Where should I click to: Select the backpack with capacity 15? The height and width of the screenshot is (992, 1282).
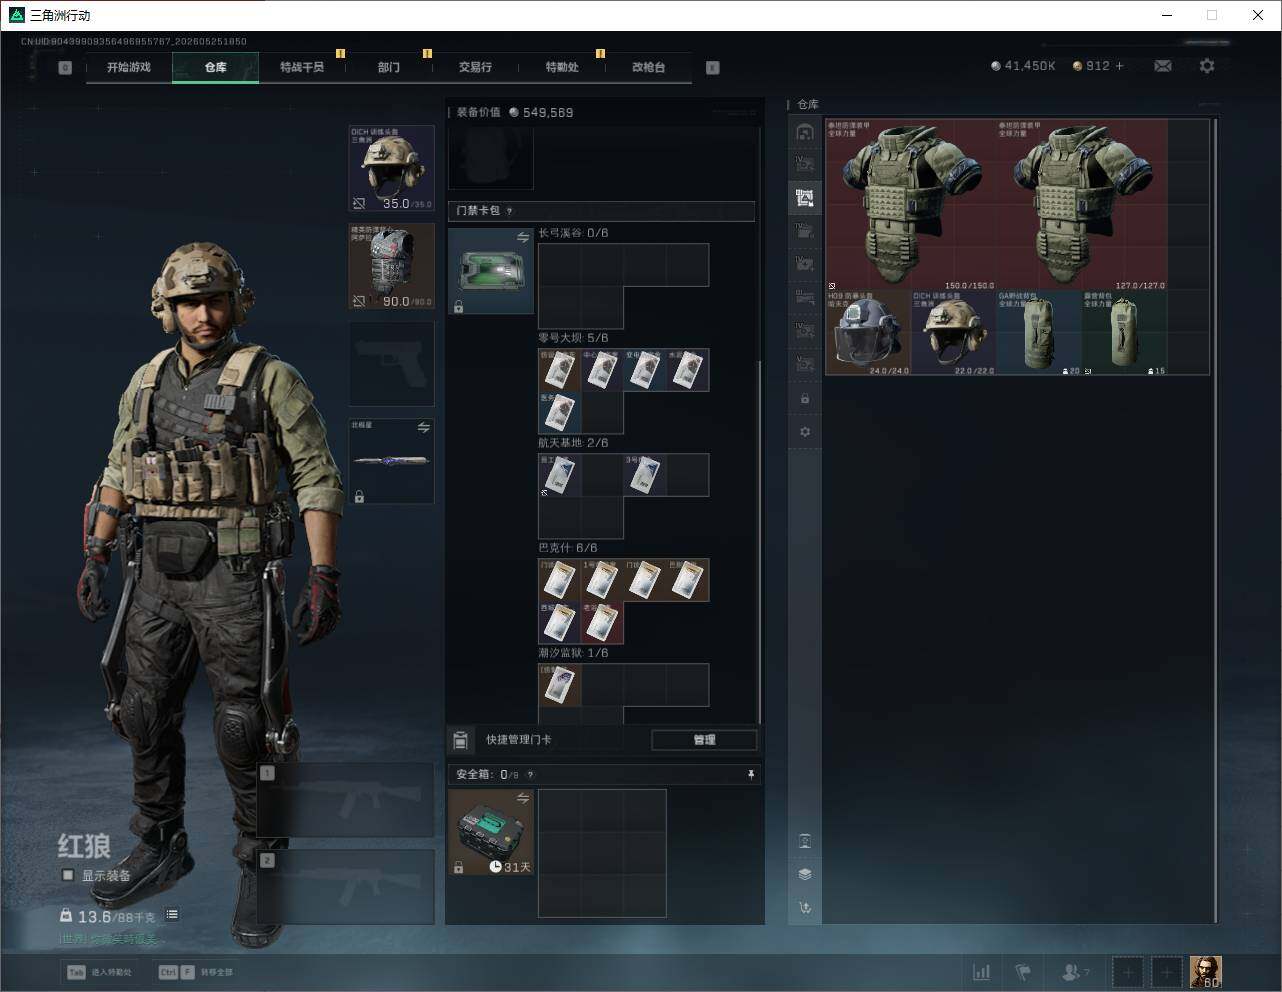click(x=1125, y=333)
